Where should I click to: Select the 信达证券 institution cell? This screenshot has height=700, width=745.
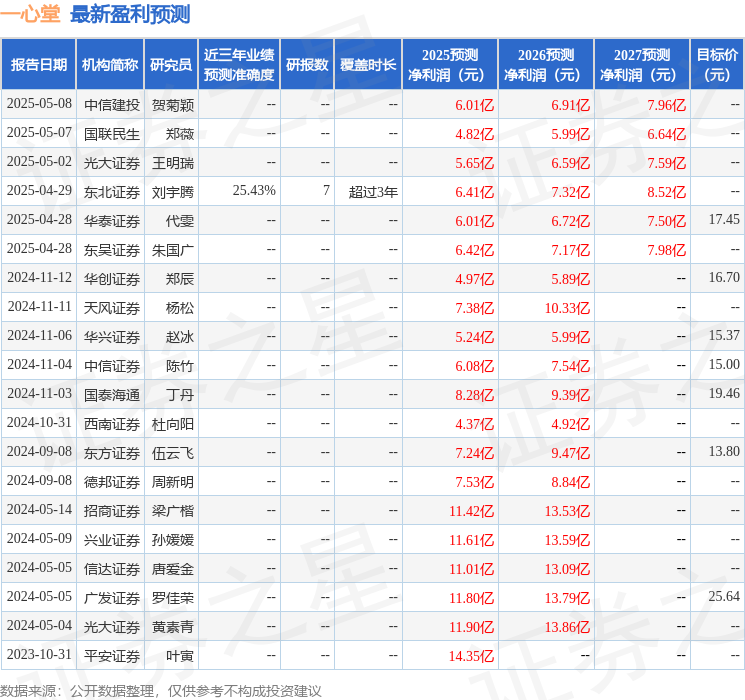click(112, 569)
